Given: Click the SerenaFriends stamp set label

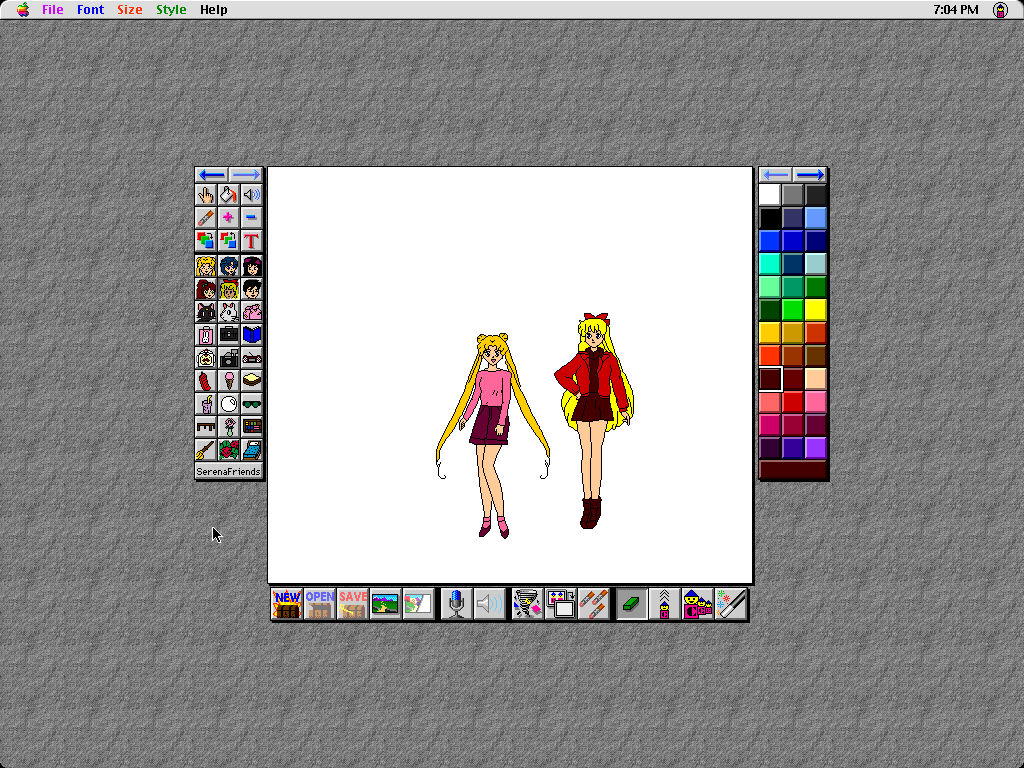Looking at the screenshot, I should 229,472.
